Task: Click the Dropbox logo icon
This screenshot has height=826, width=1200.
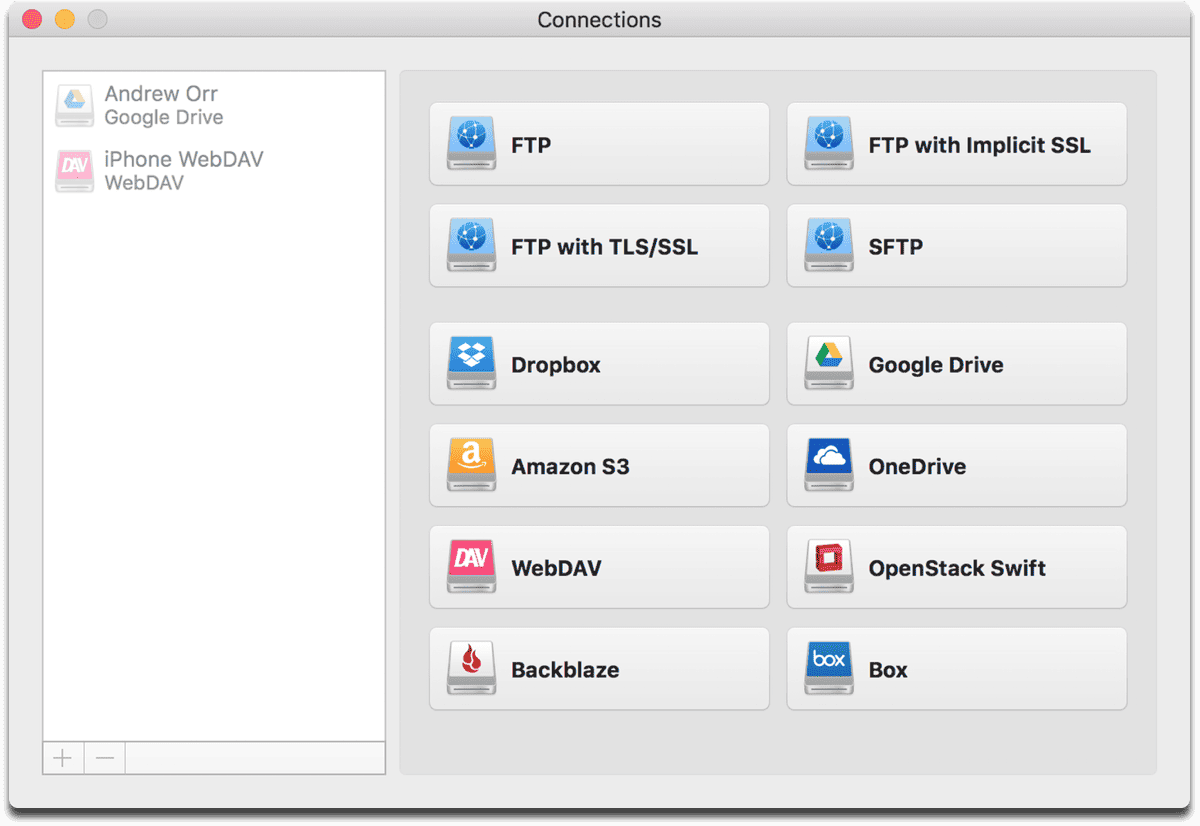Action: (471, 364)
